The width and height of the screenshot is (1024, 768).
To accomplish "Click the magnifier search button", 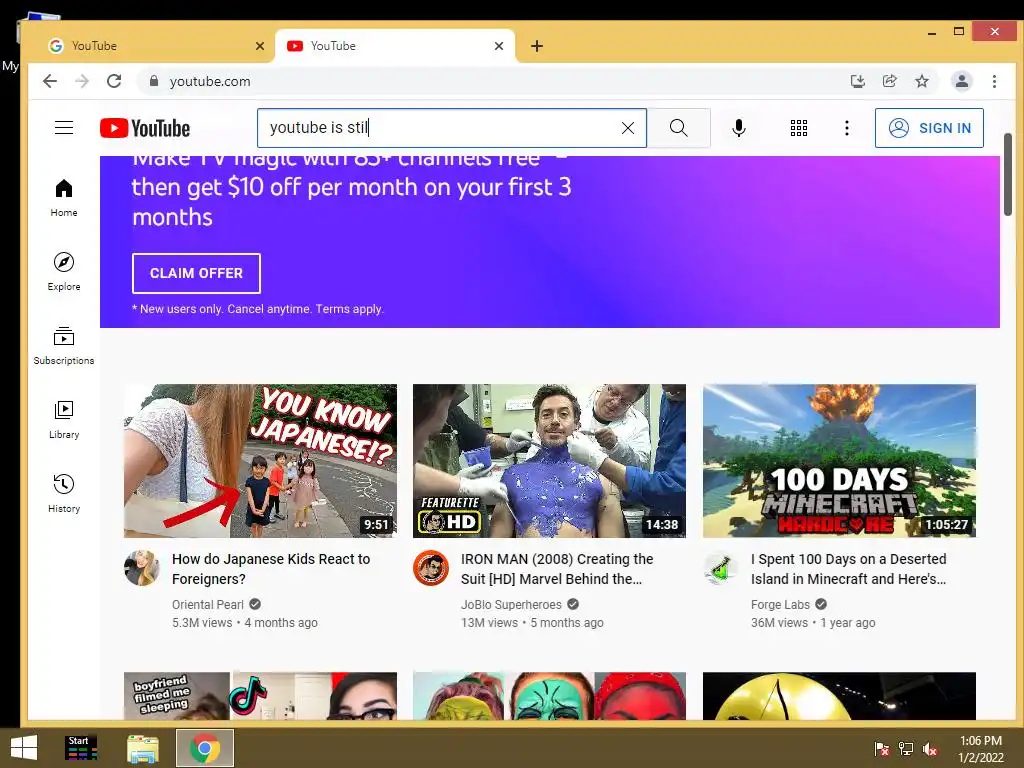I will [x=679, y=128].
